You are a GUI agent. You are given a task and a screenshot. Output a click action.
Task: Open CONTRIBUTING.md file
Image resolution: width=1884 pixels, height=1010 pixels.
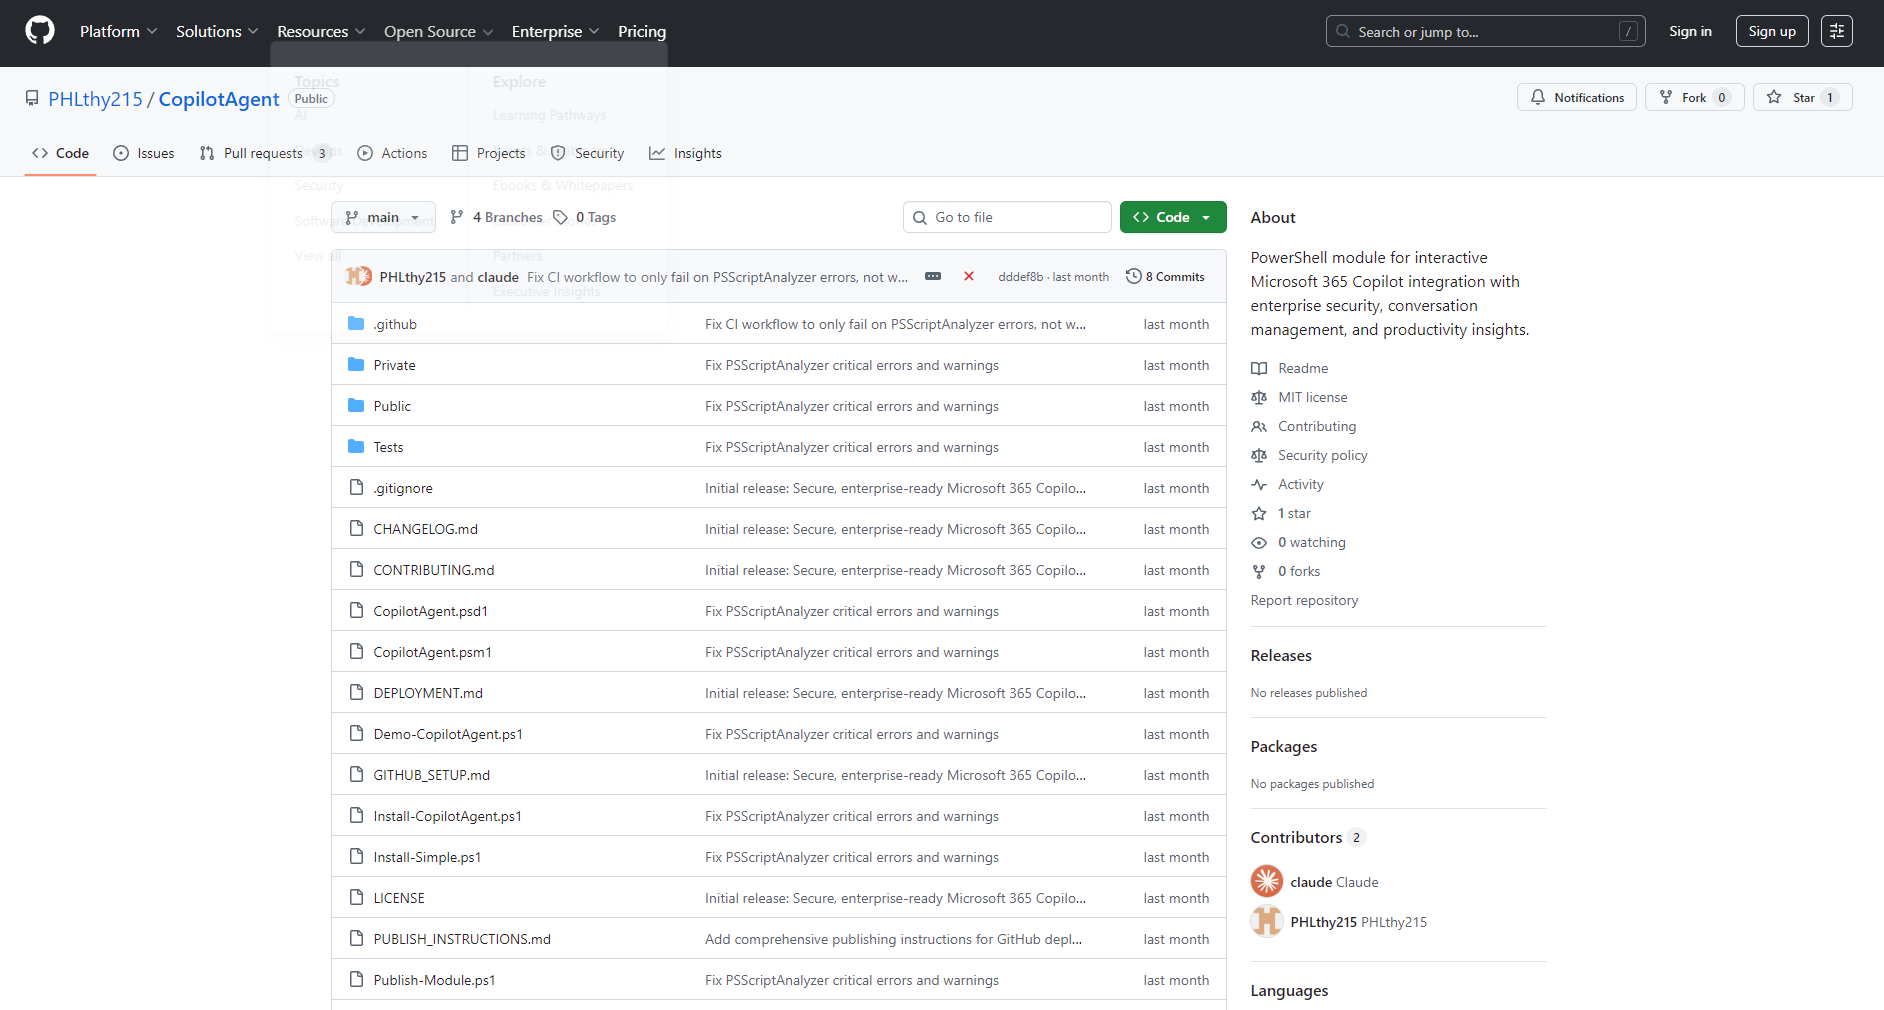coord(434,570)
